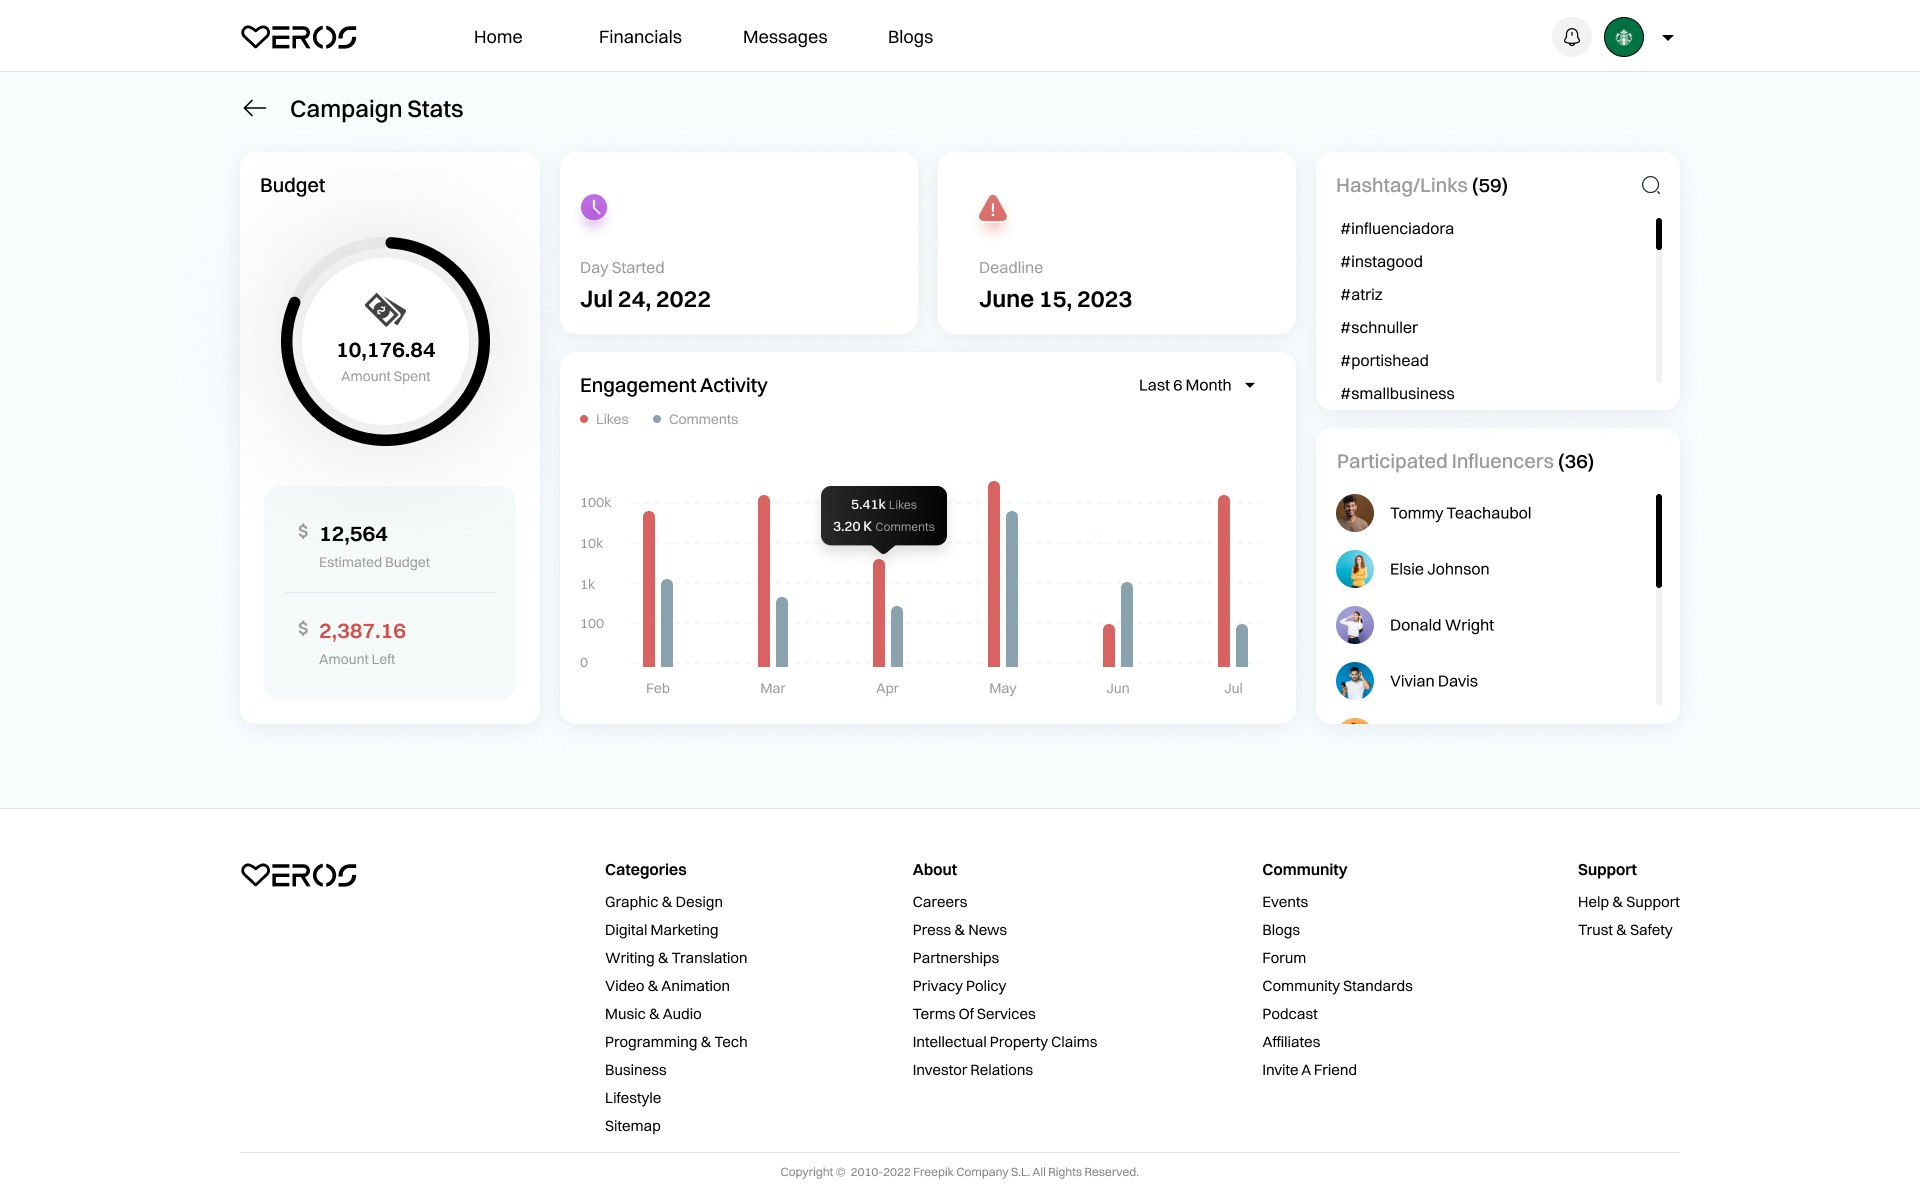Click the back arrow beside Campaign Stats

(255, 108)
